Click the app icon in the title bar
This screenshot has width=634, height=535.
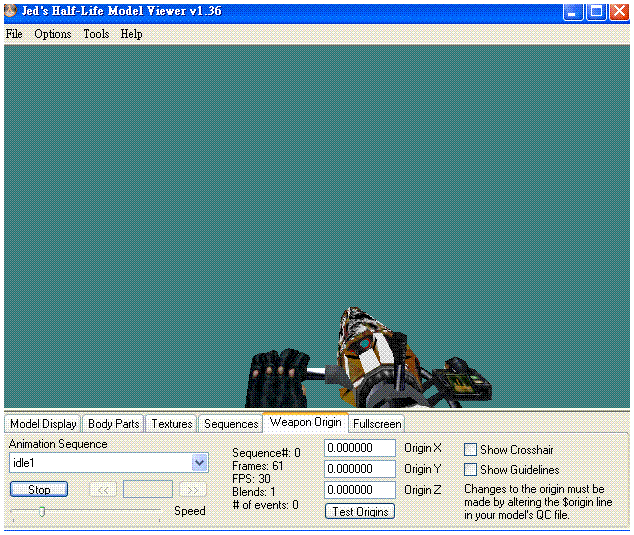pyautogui.click(x=10, y=11)
